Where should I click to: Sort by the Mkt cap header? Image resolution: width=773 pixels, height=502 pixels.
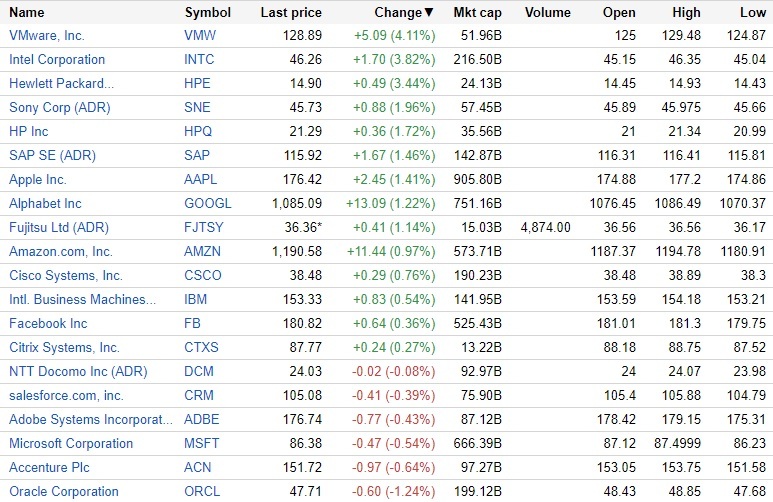click(x=479, y=13)
